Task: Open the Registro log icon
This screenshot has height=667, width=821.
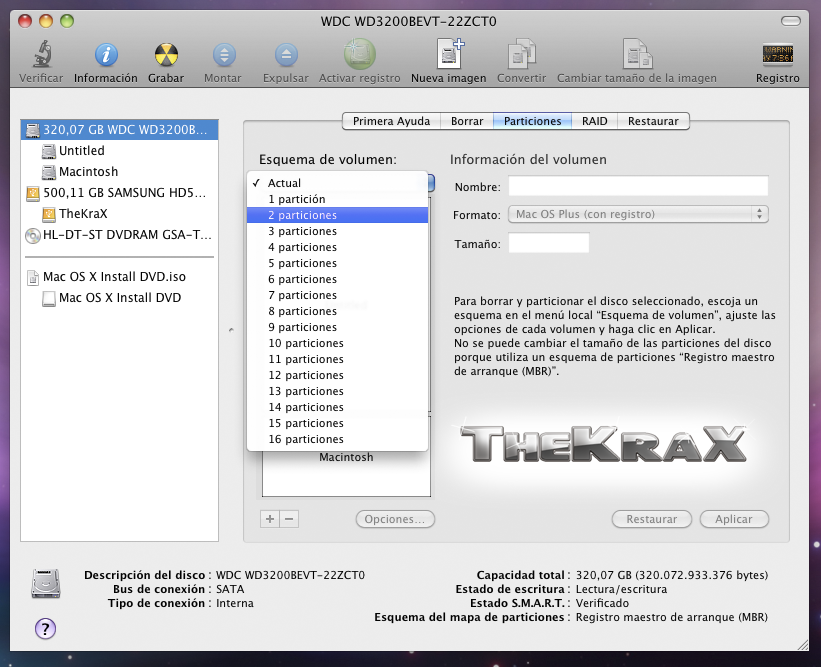Action: pyautogui.click(x=778, y=54)
